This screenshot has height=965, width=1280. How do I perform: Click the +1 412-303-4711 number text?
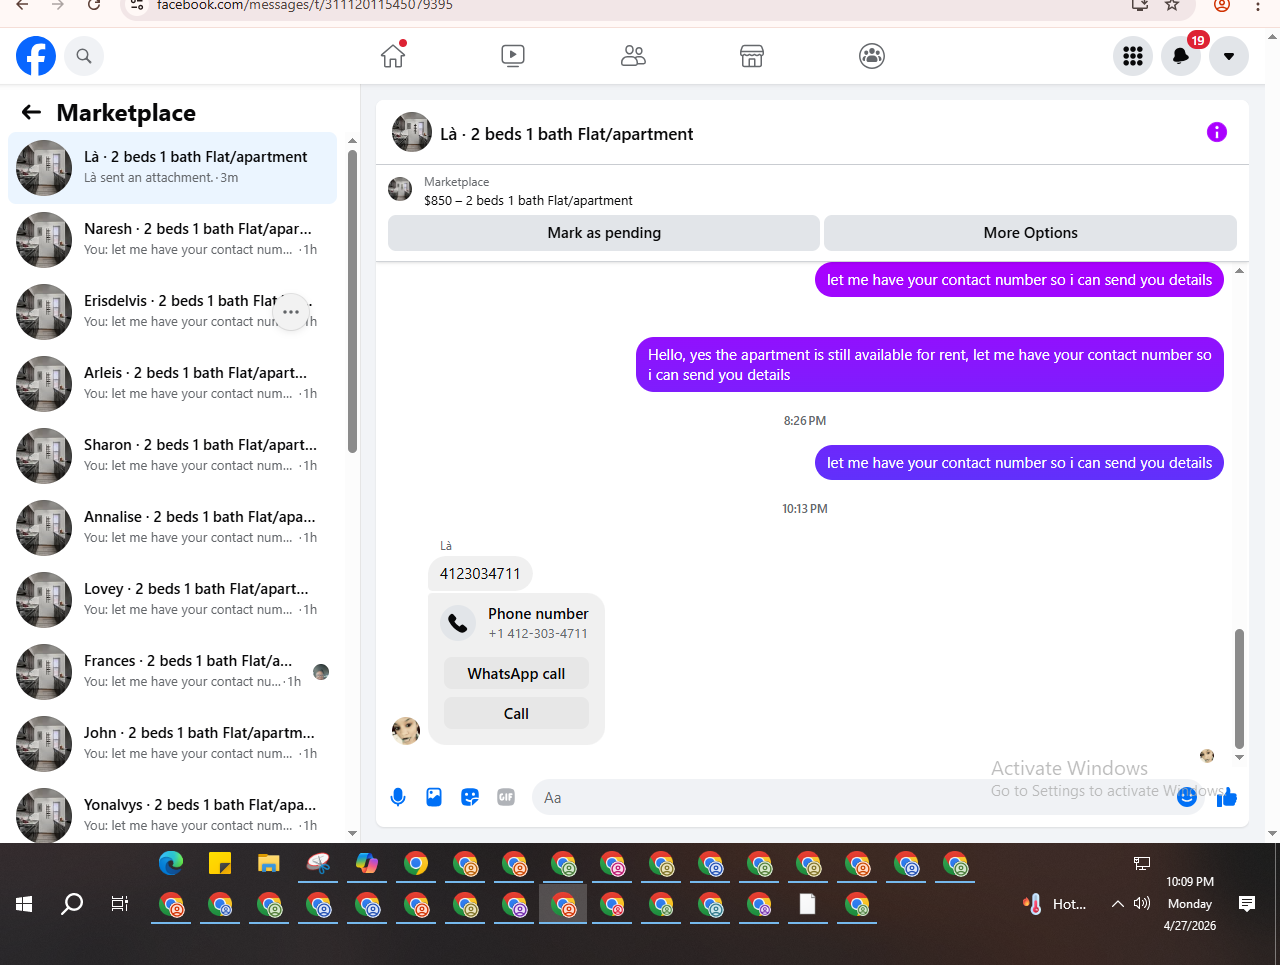click(538, 634)
